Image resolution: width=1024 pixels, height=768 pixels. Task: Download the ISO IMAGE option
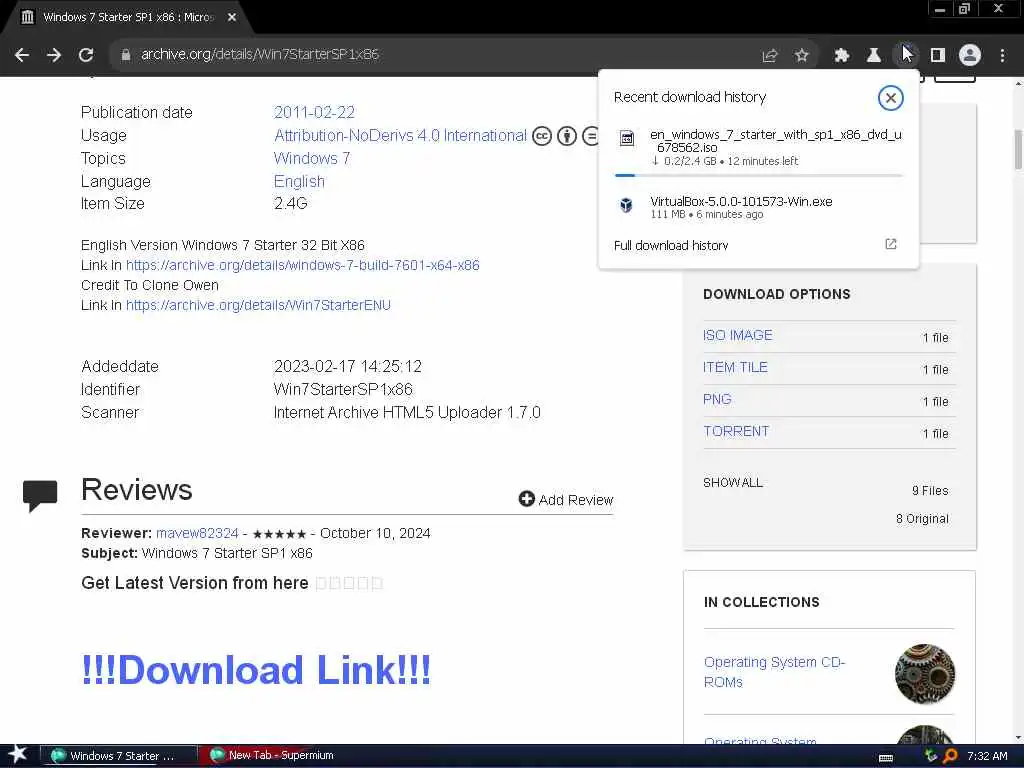[x=737, y=336]
